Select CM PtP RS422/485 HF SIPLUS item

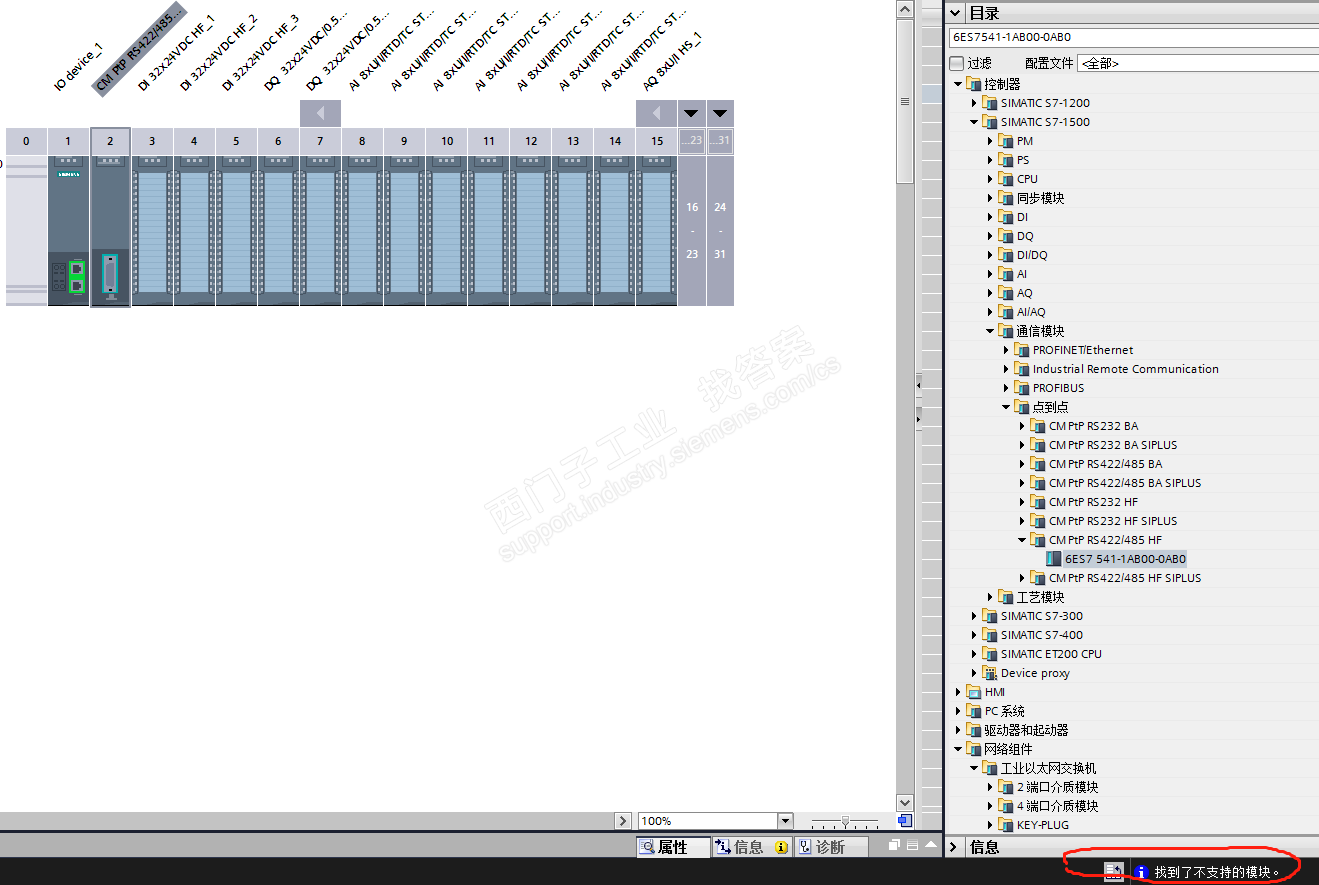coord(1125,578)
